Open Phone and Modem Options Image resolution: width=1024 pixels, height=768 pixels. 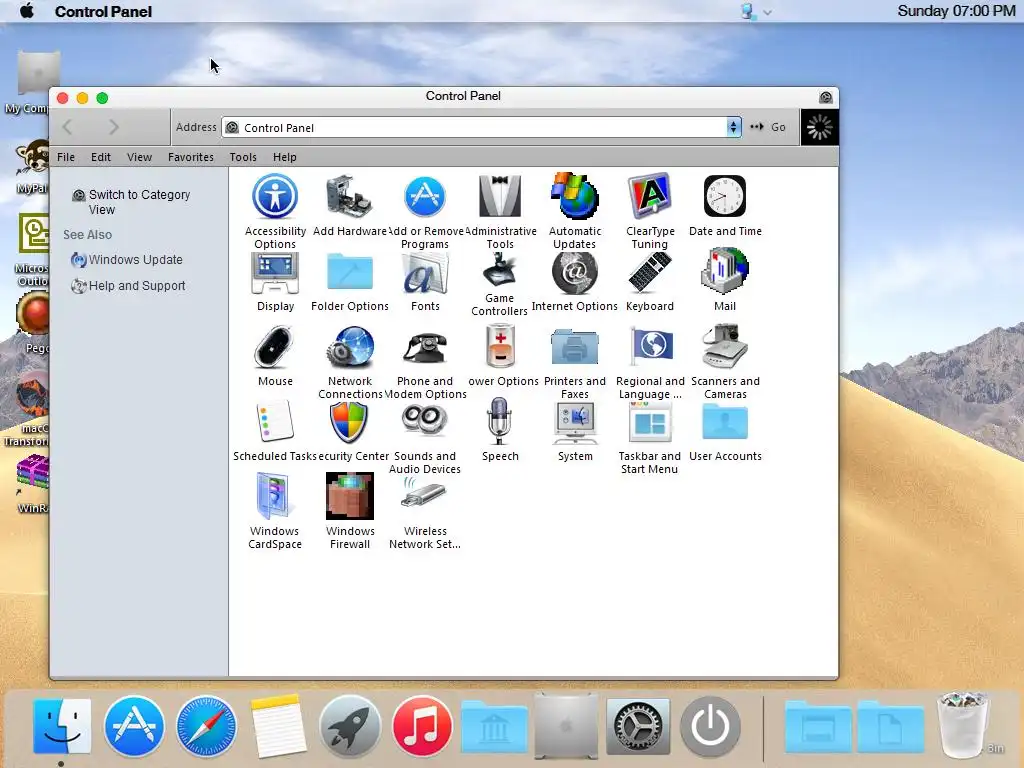tap(424, 347)
